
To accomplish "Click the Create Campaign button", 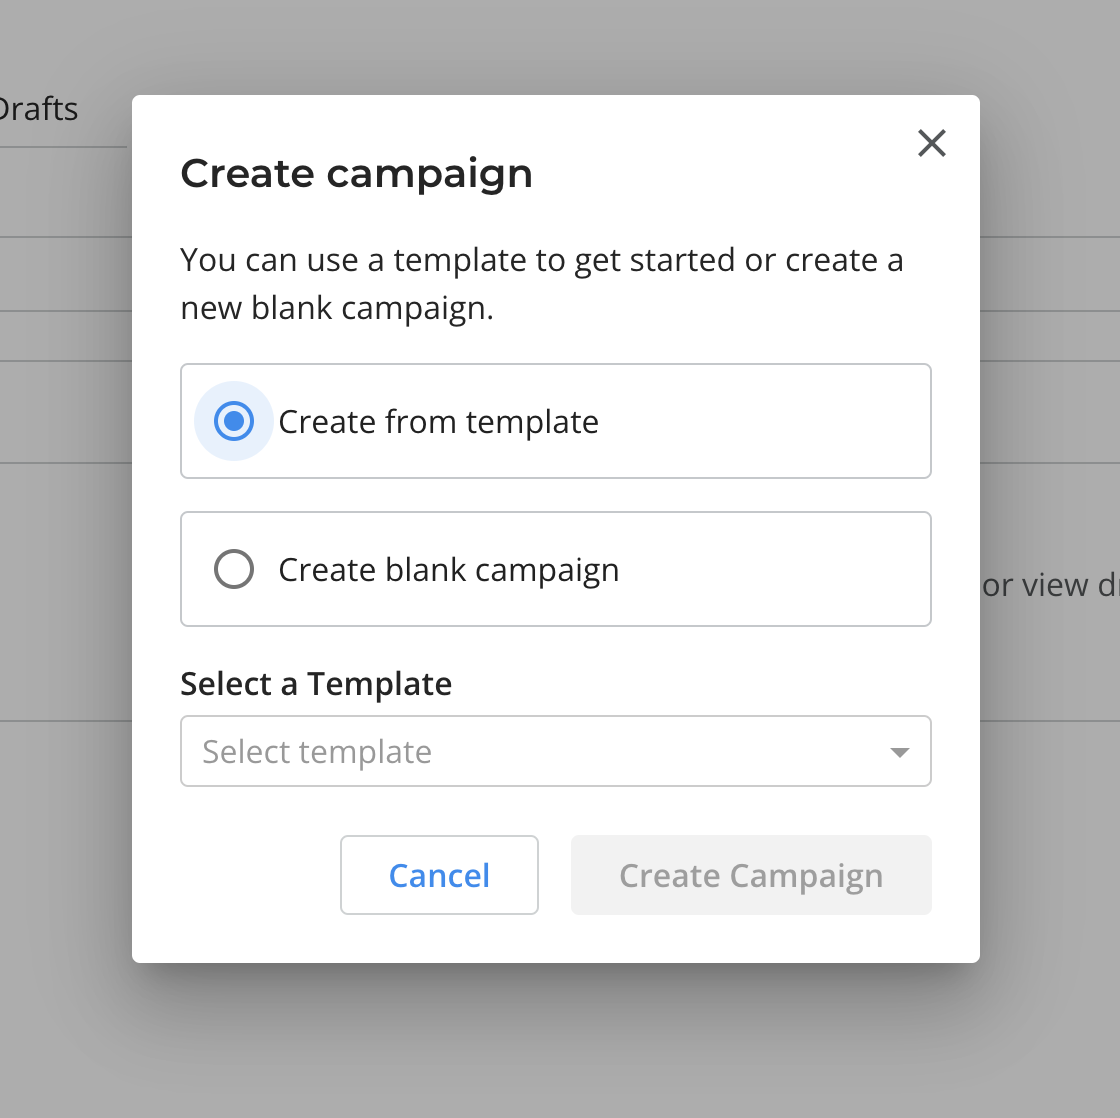I will (751, 875).
